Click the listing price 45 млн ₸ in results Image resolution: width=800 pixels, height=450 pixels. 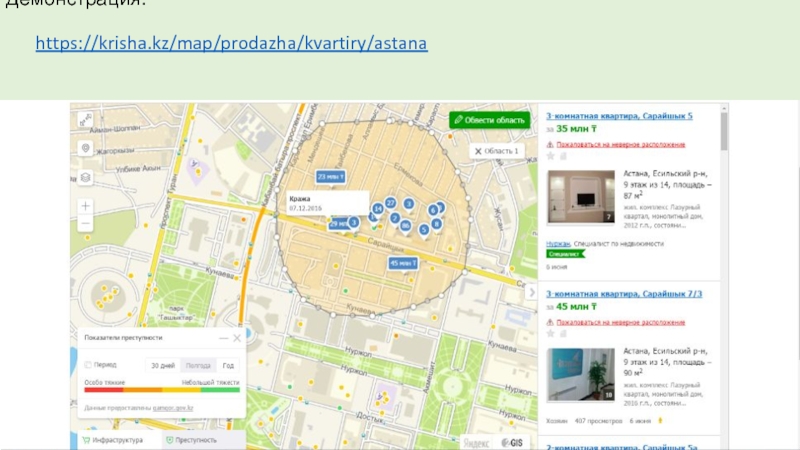click(x=577, y=307)
